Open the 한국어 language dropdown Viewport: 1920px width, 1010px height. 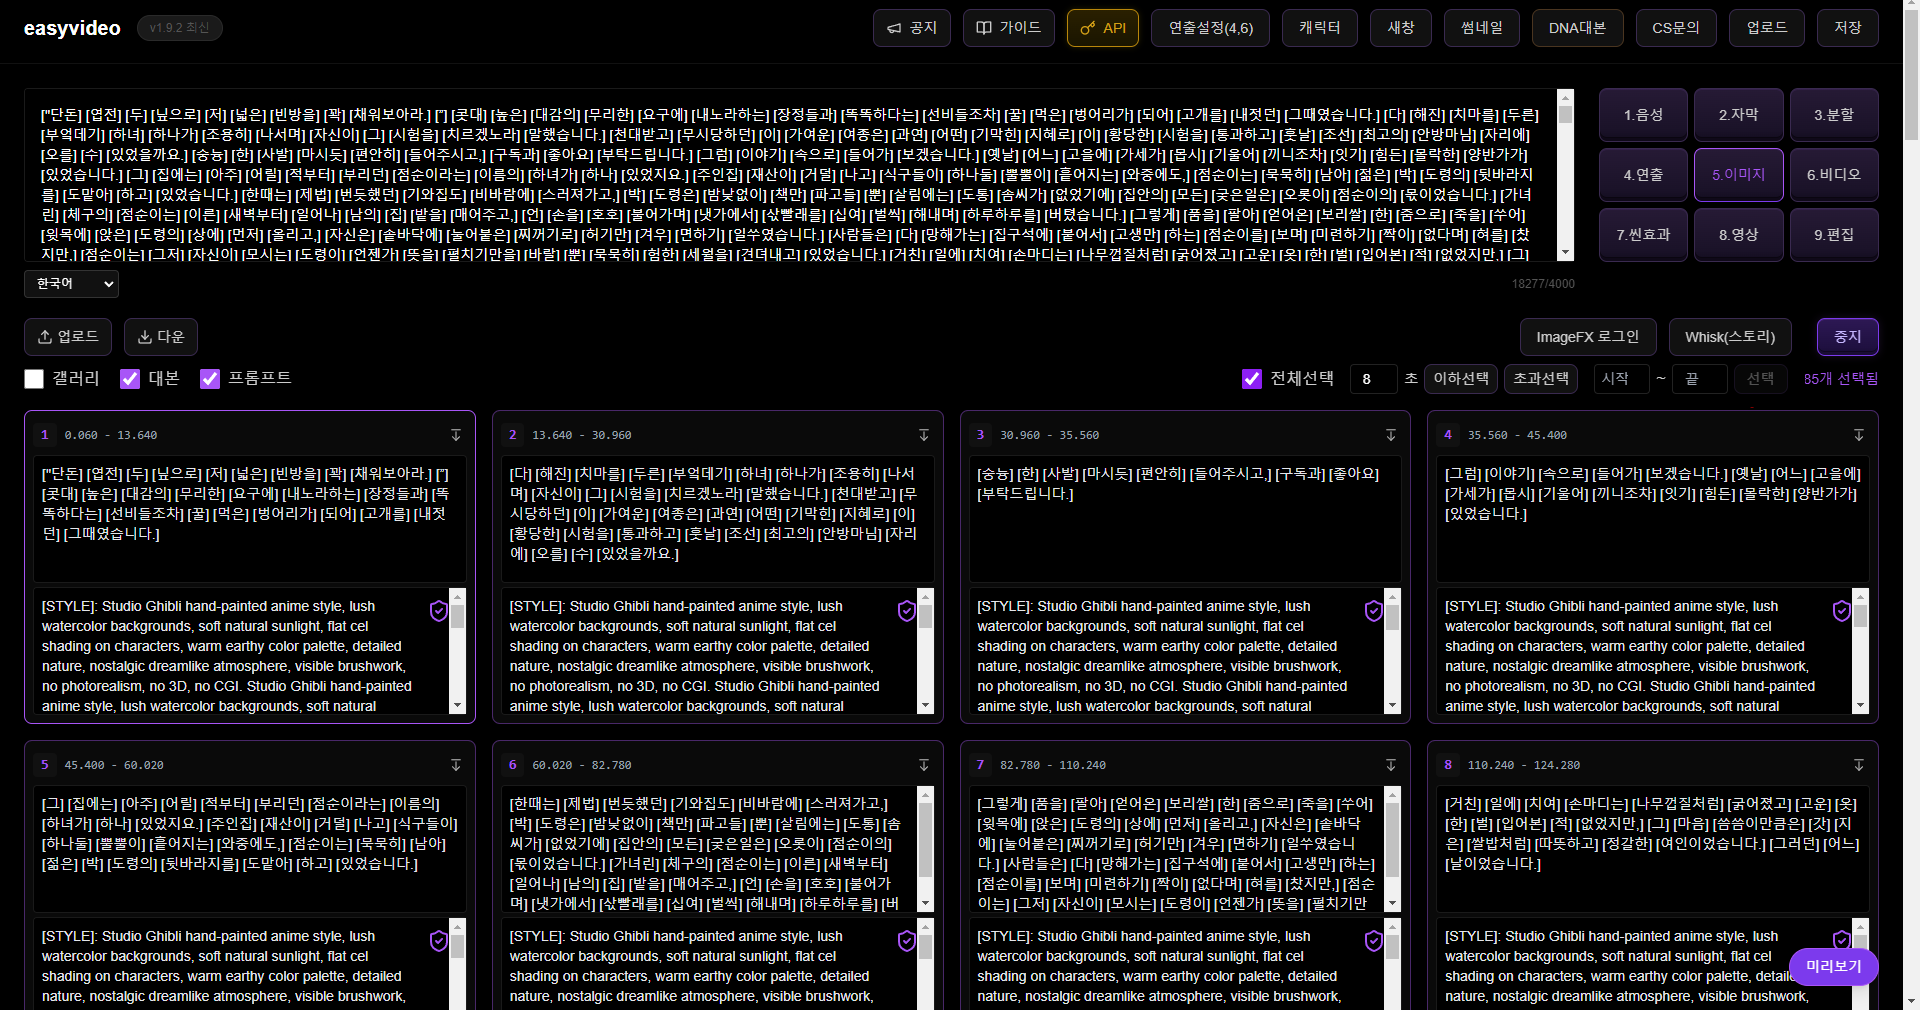tap(71, 284)
